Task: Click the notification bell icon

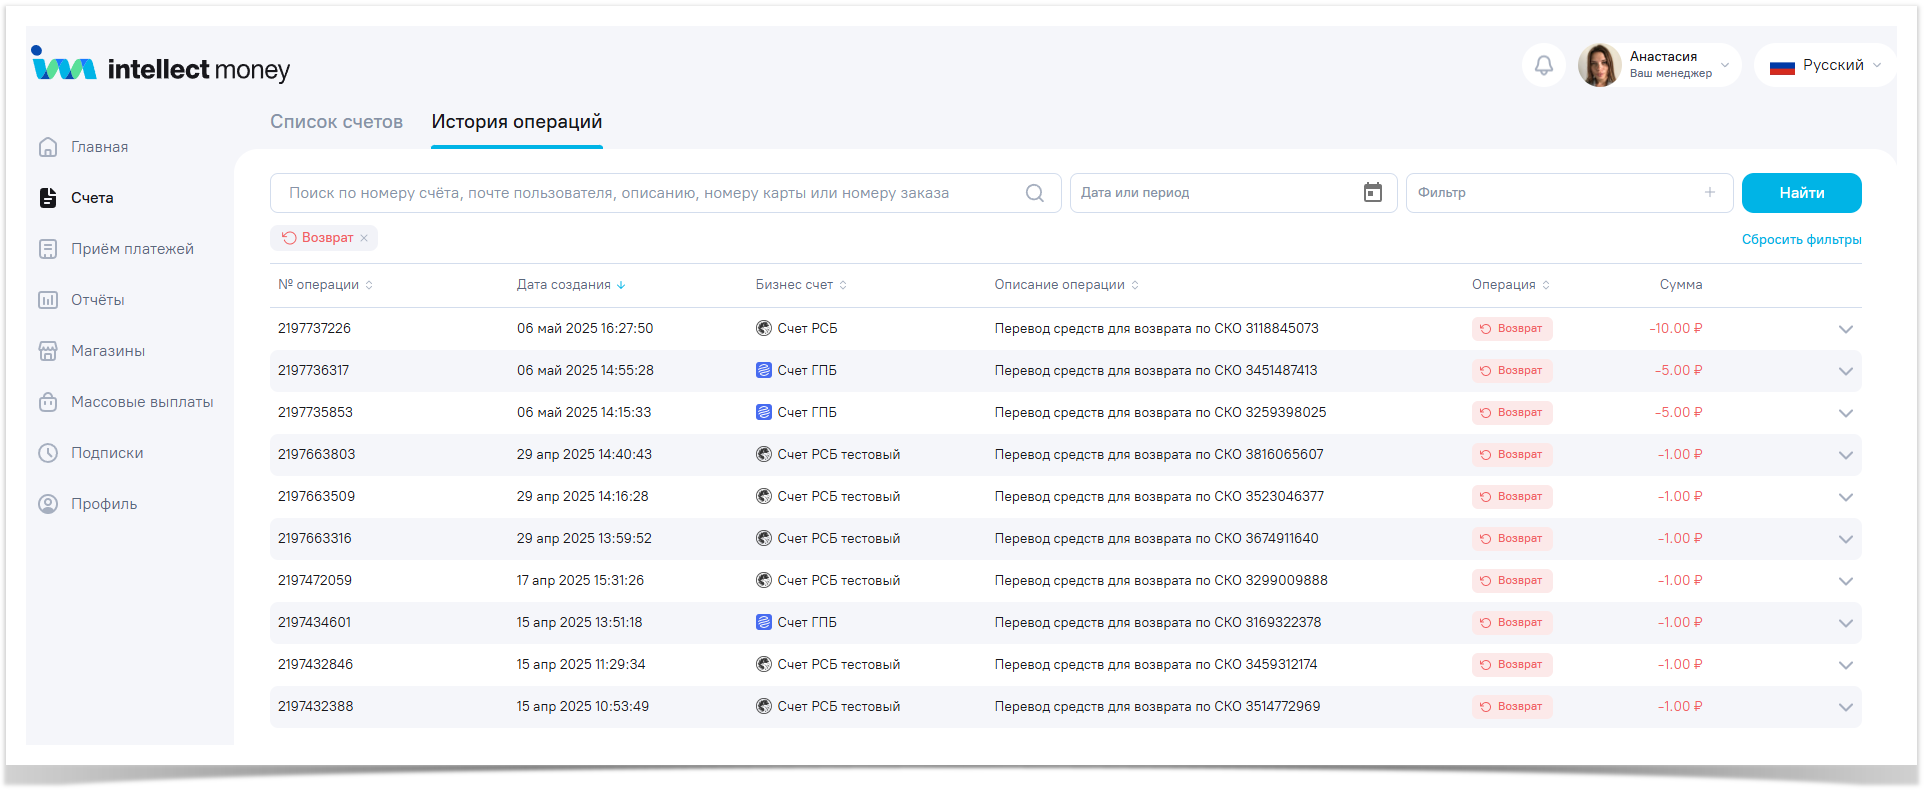Action: click(1543, 66)
